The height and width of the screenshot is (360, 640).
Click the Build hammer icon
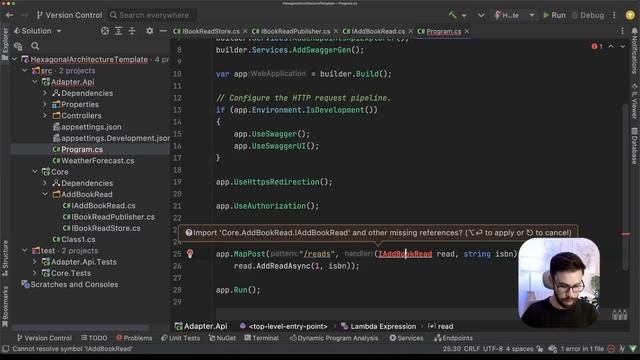tap(453, 15)
